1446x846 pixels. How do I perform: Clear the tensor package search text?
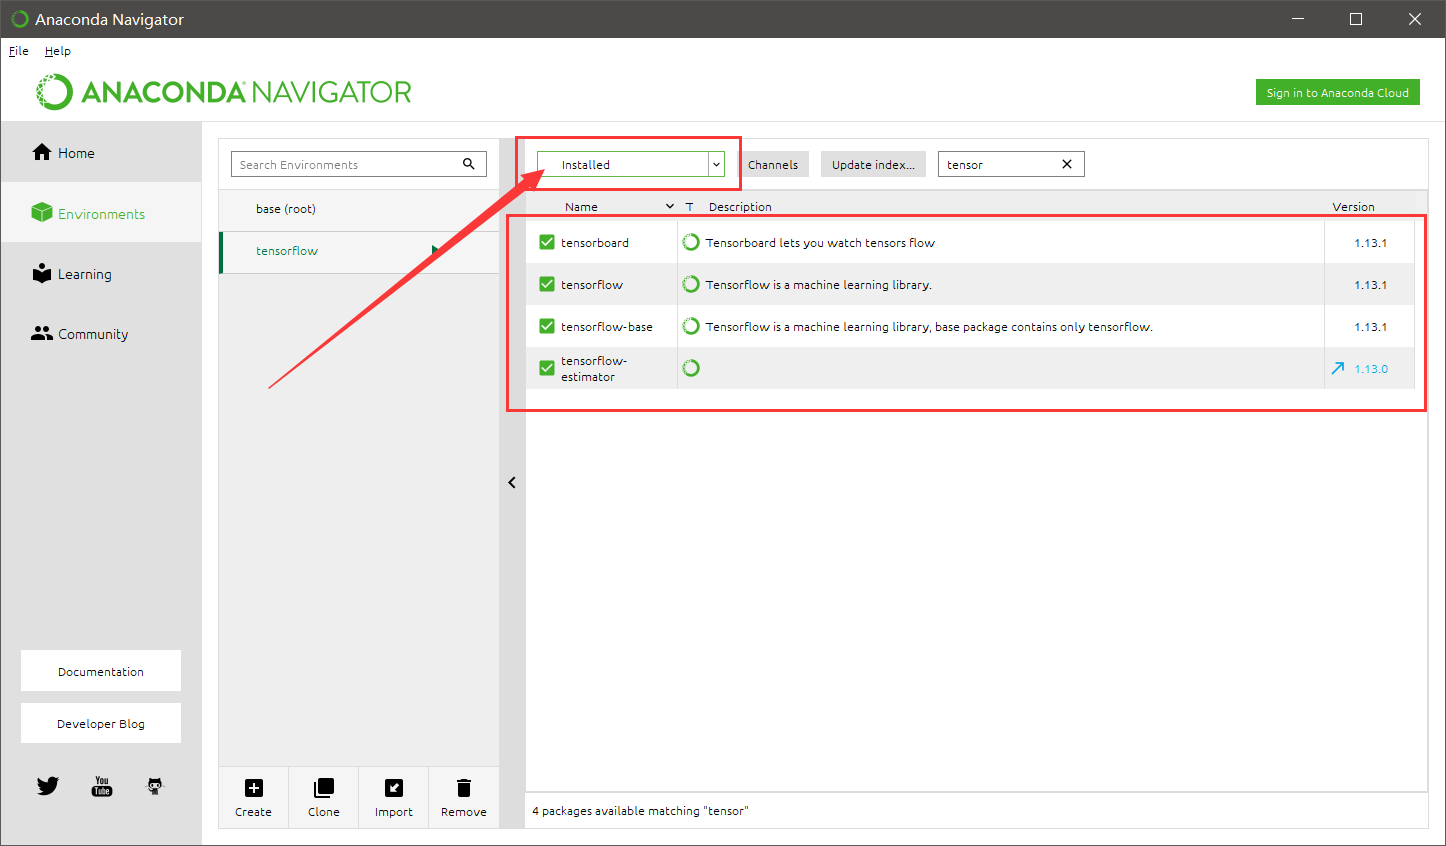(x=1067, y=164)
